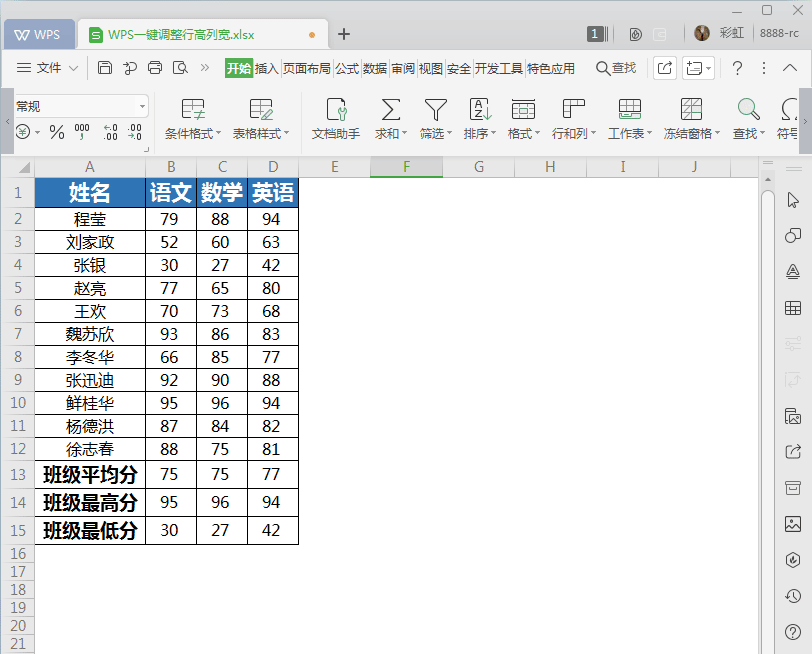Expand the 文件 dropdown arrow
The height and width of the screenshot is (654, 812).
pyautogui.click(x=74, y=68)
